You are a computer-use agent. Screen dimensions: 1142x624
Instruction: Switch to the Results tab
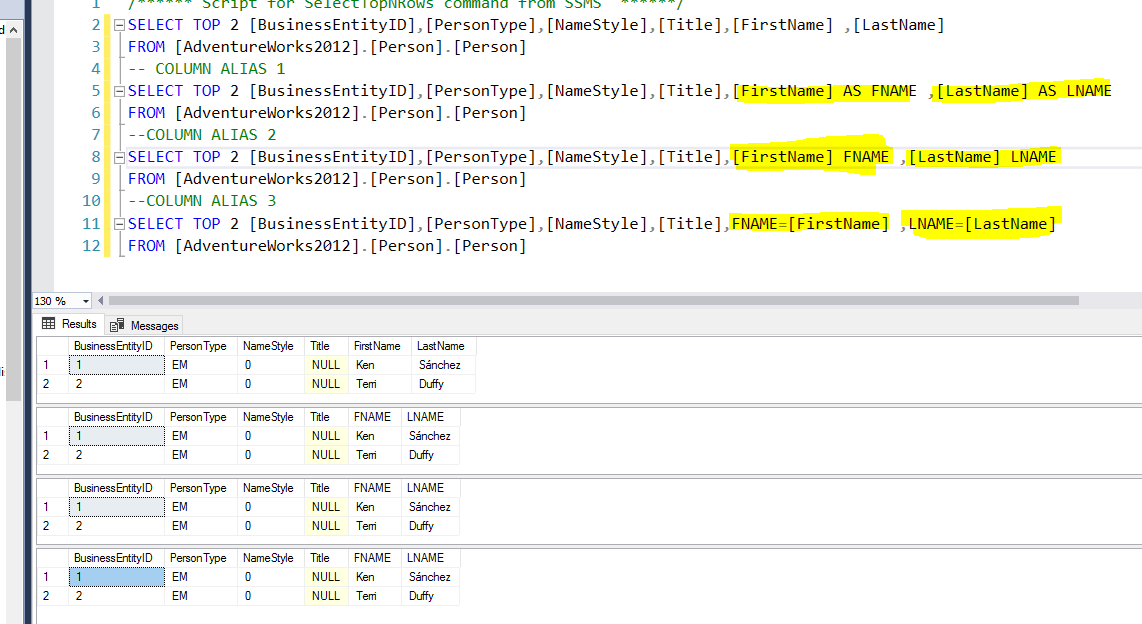click(69, 324)
